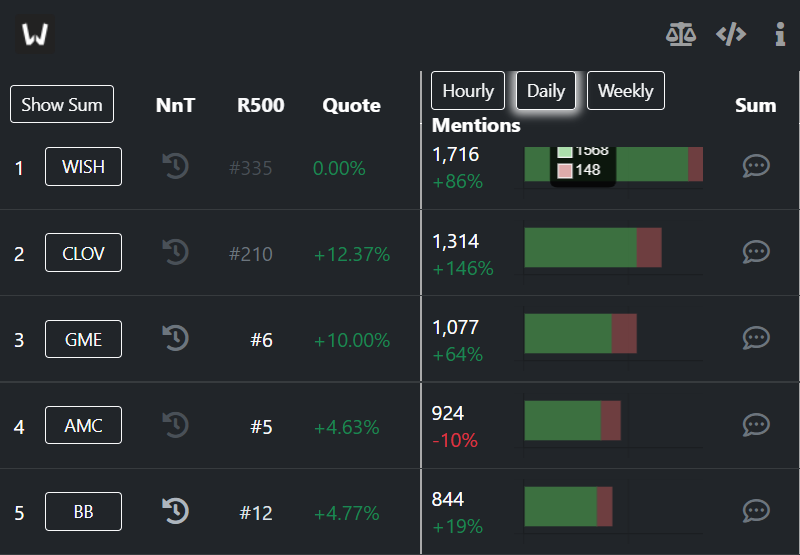Click the +146% mentions change
Image resolution: width=800 pixels, height=555 pixels.
point(463,268)
